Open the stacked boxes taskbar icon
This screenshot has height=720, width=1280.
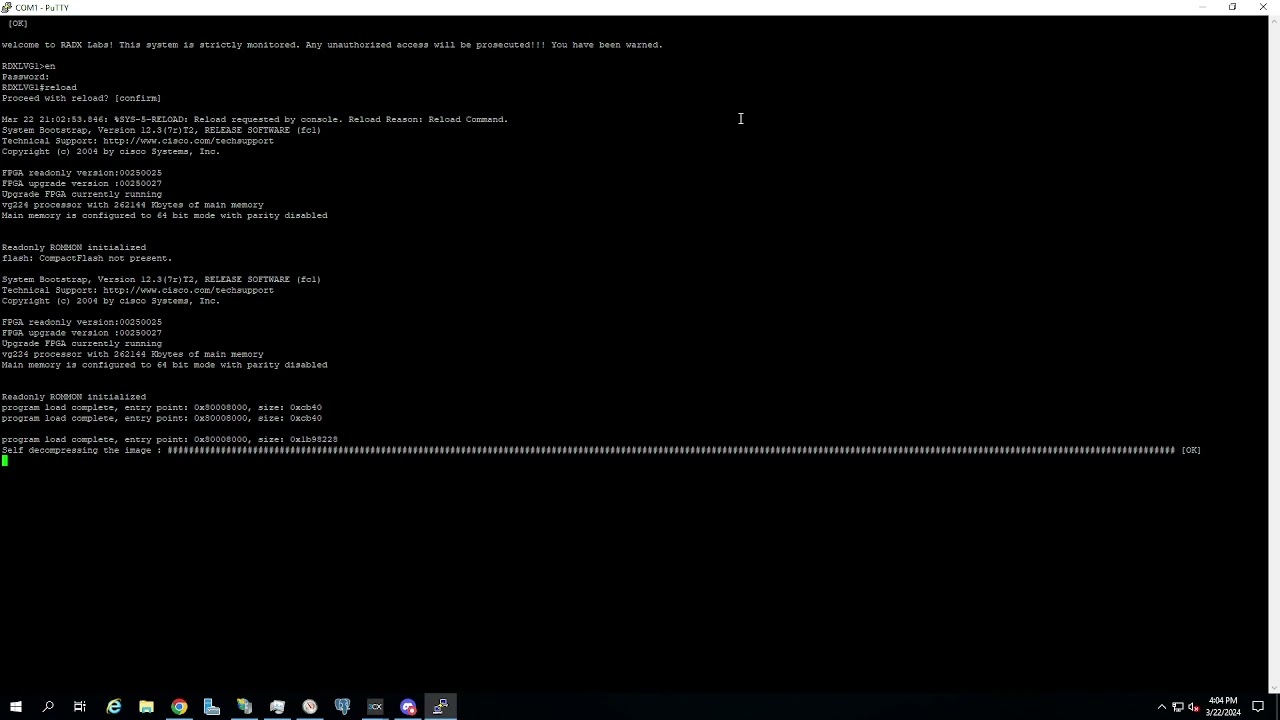click(x=244, y=707)
